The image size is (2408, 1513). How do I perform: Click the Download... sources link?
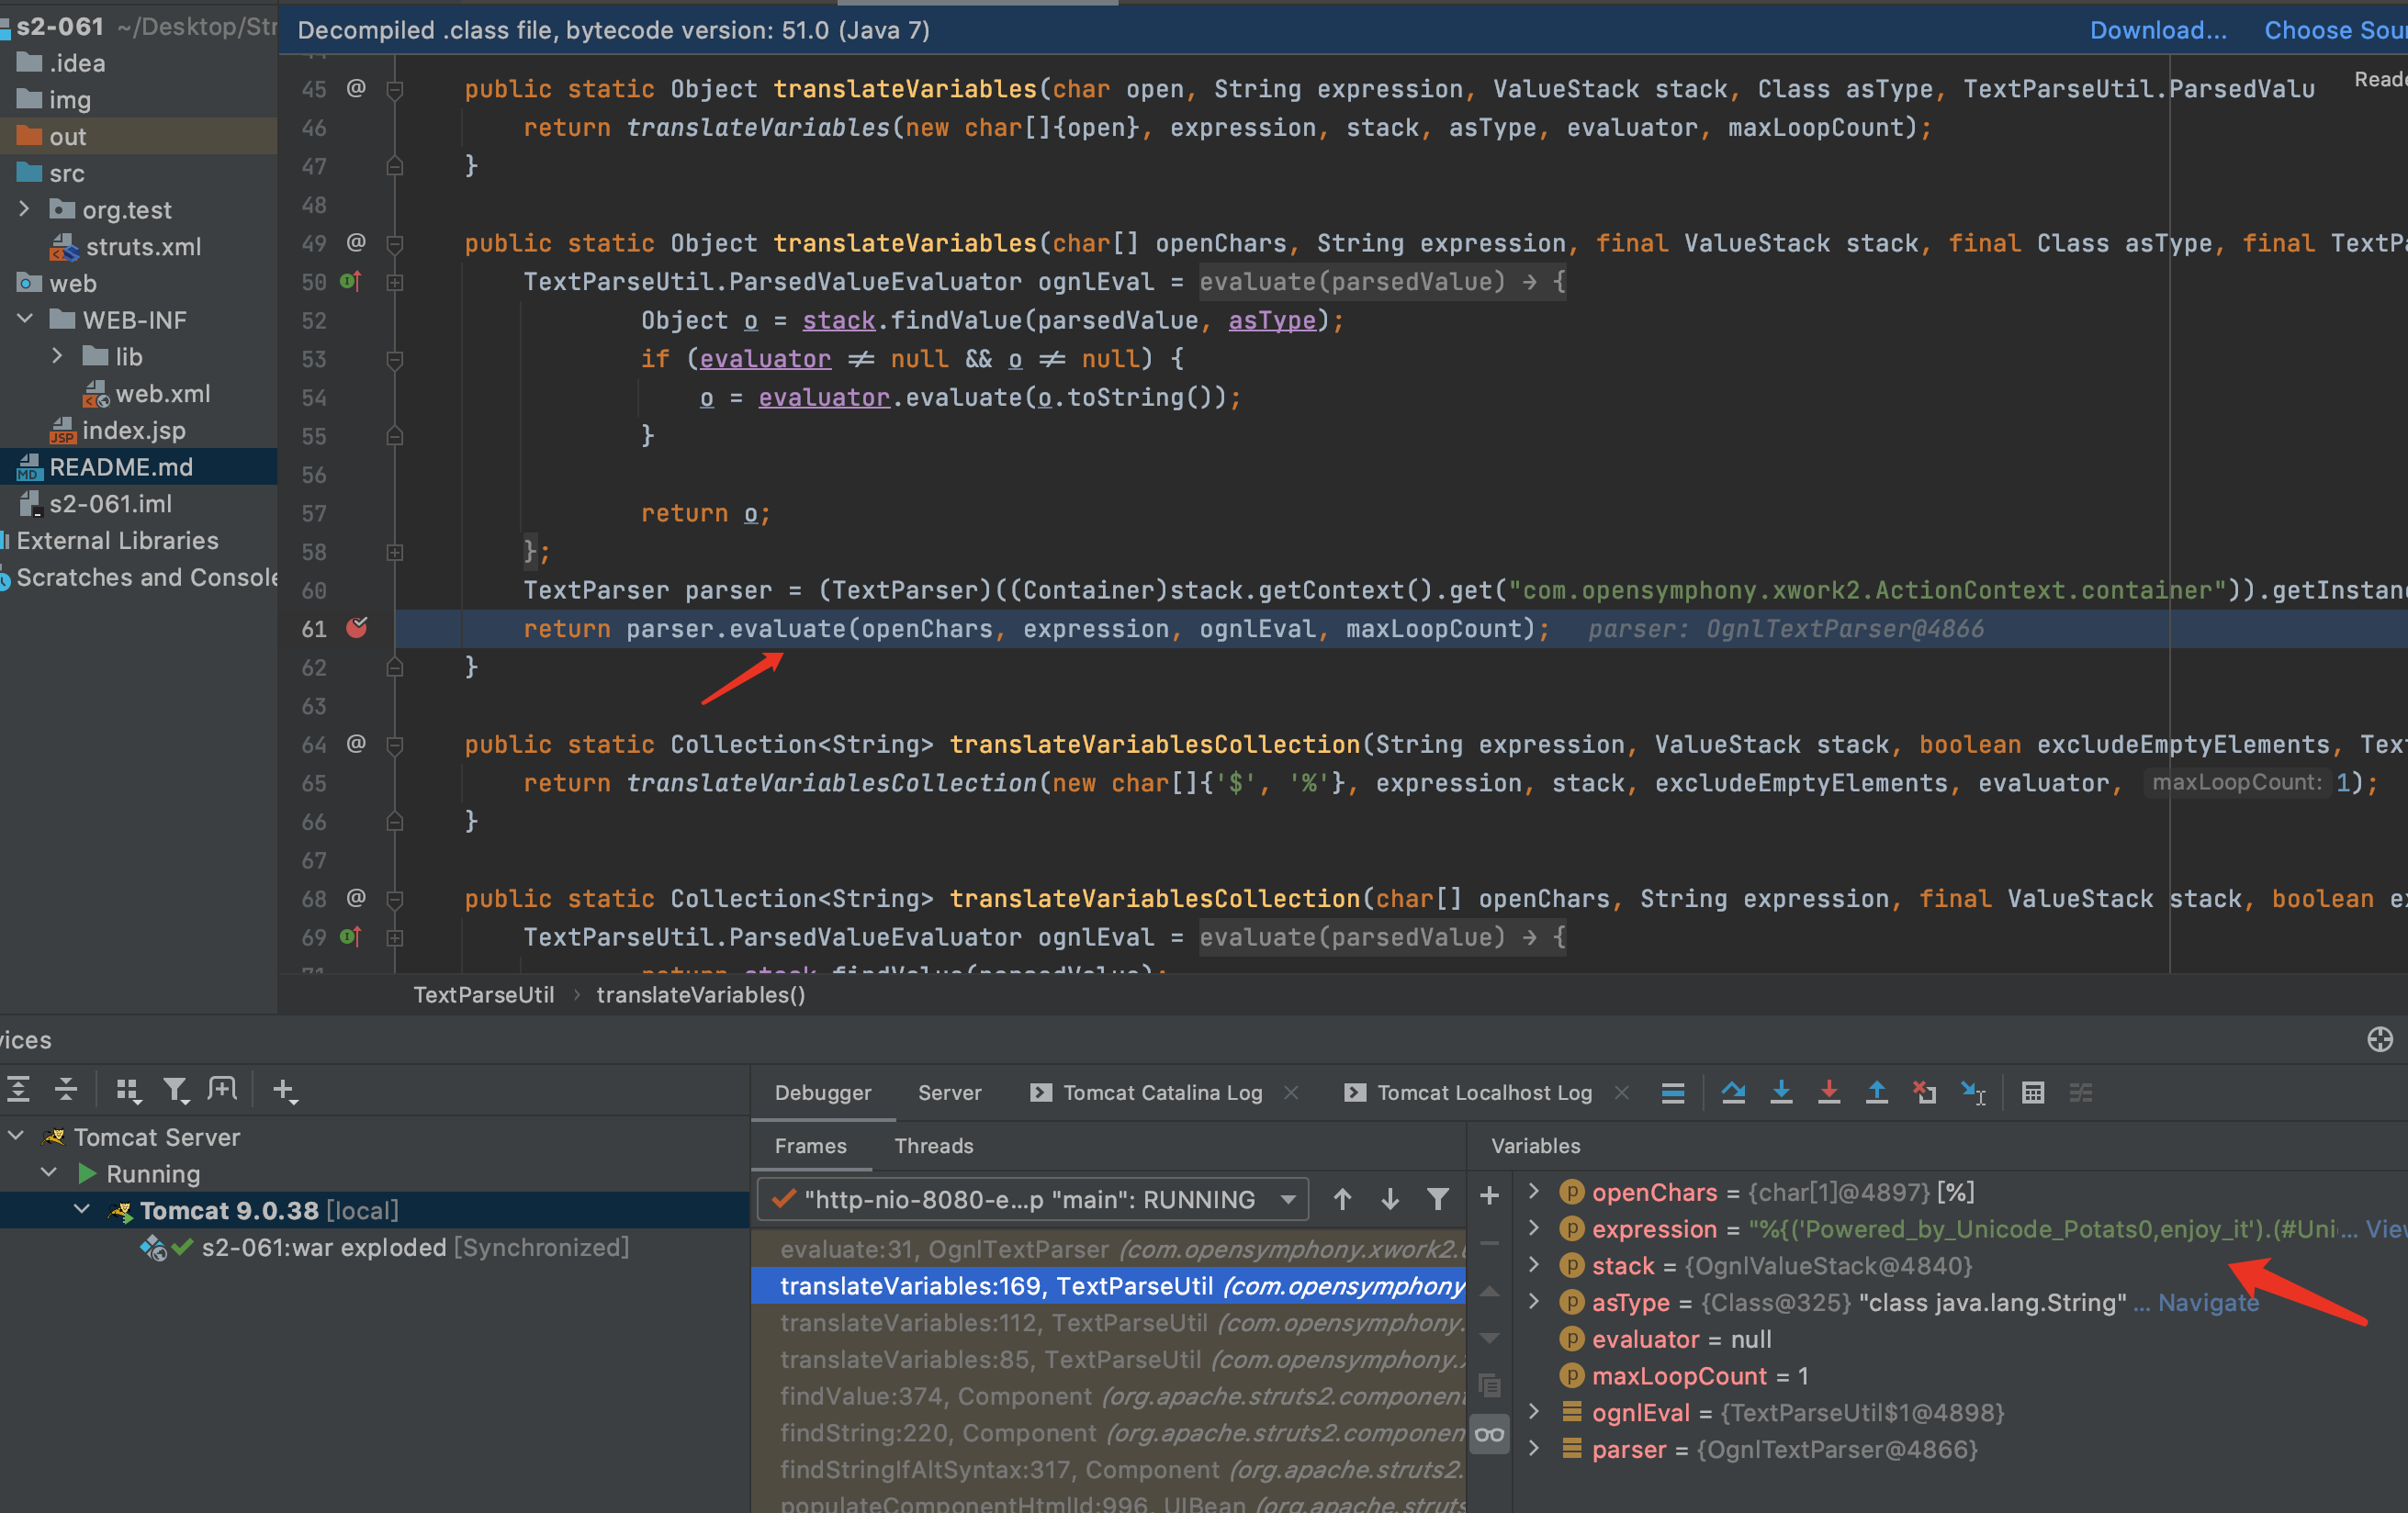(x=2158, y=30)
